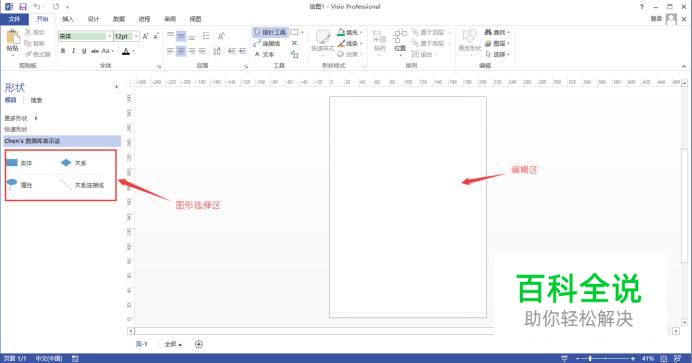Click the text block tool icon

point(294,54)
